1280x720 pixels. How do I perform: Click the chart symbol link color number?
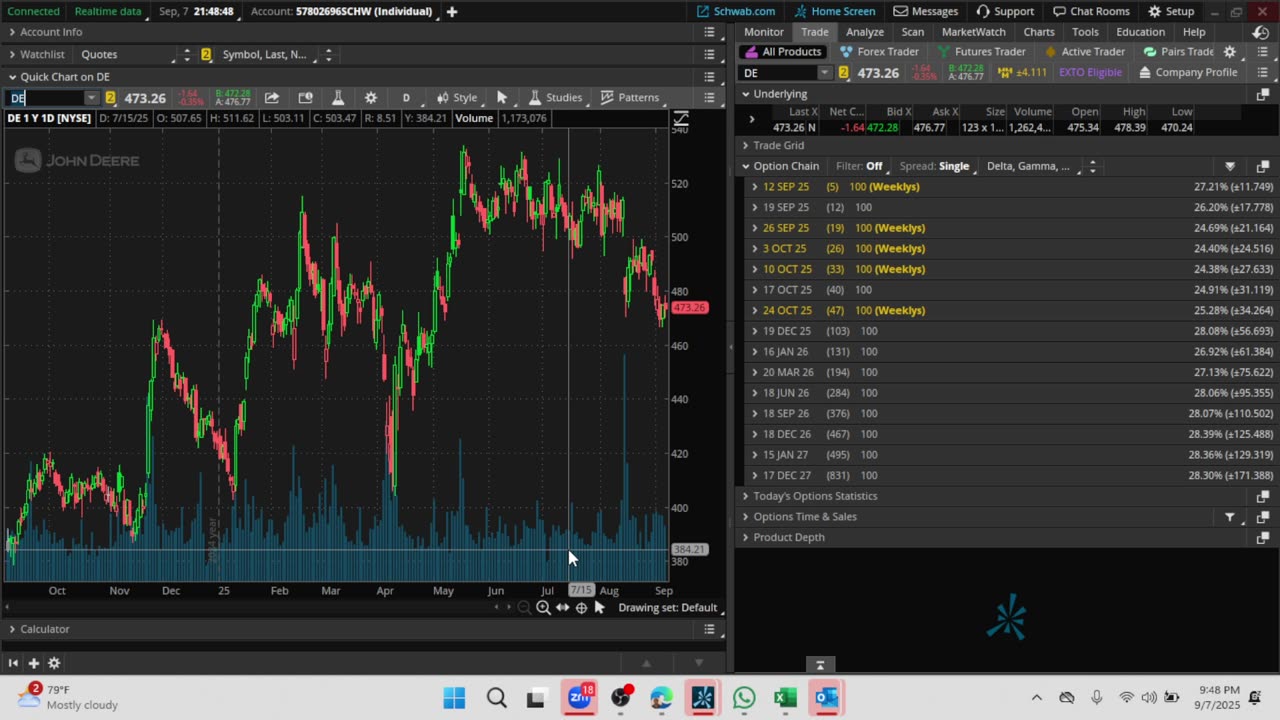(110, 98)
